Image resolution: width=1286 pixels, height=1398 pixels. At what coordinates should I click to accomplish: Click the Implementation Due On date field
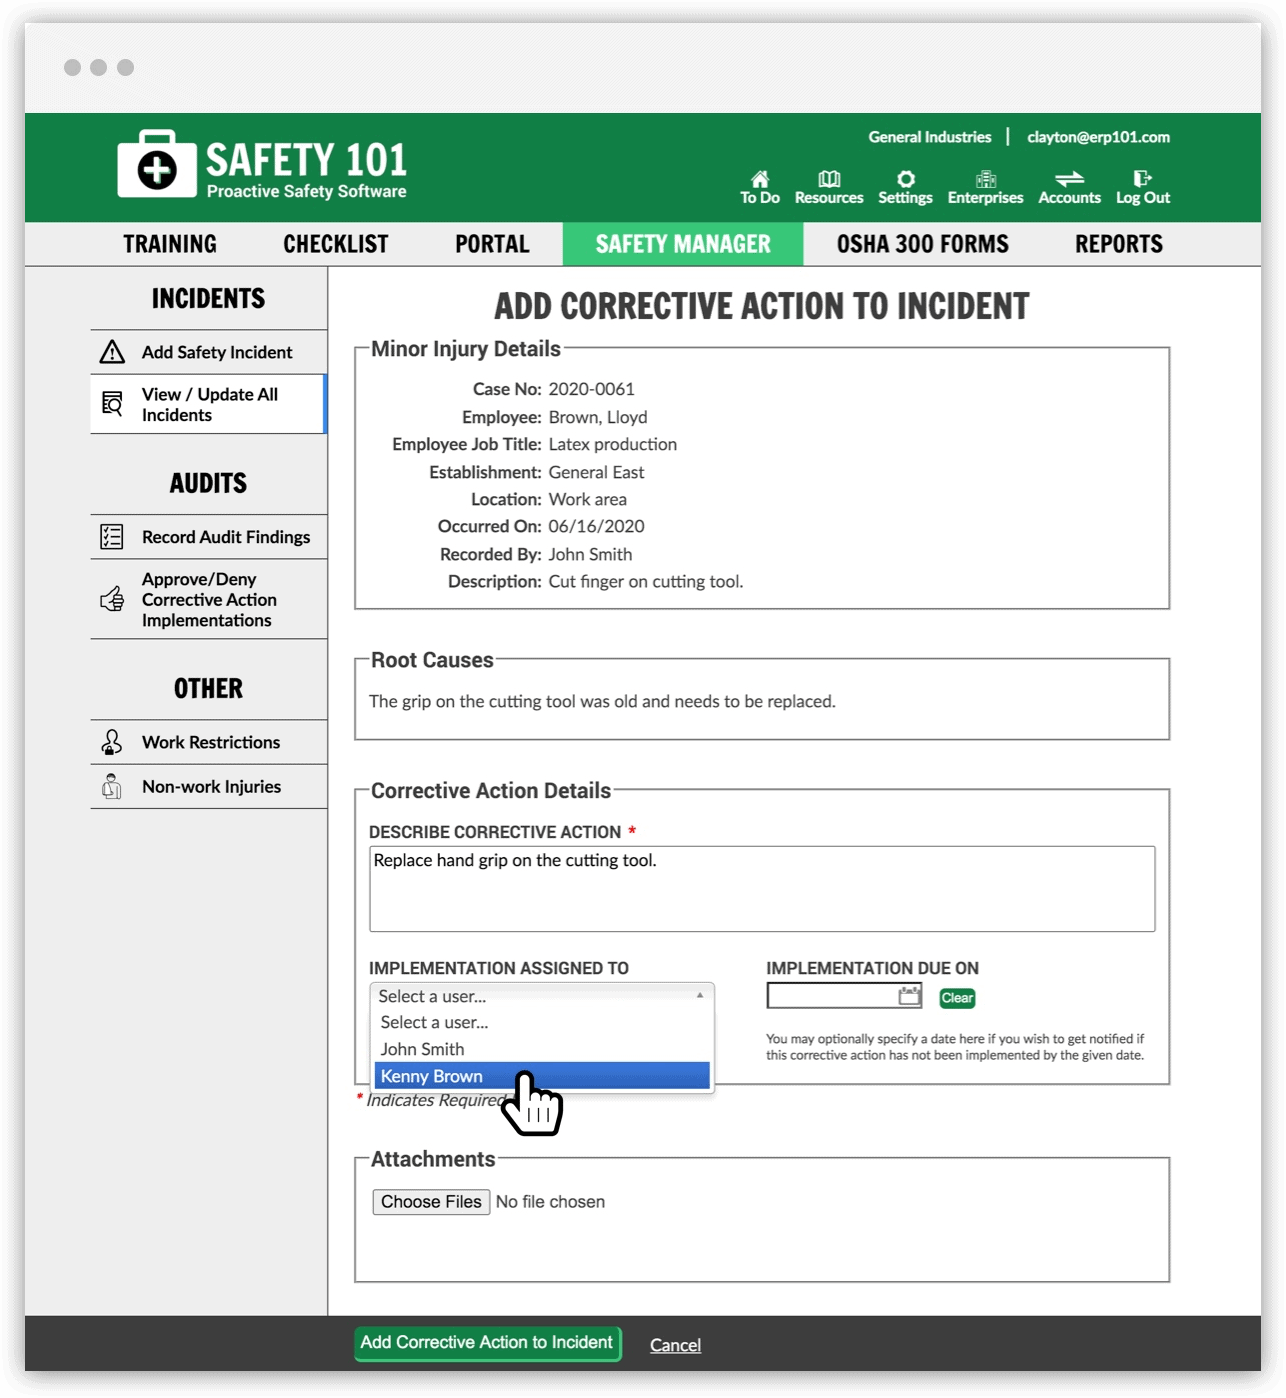844,996
